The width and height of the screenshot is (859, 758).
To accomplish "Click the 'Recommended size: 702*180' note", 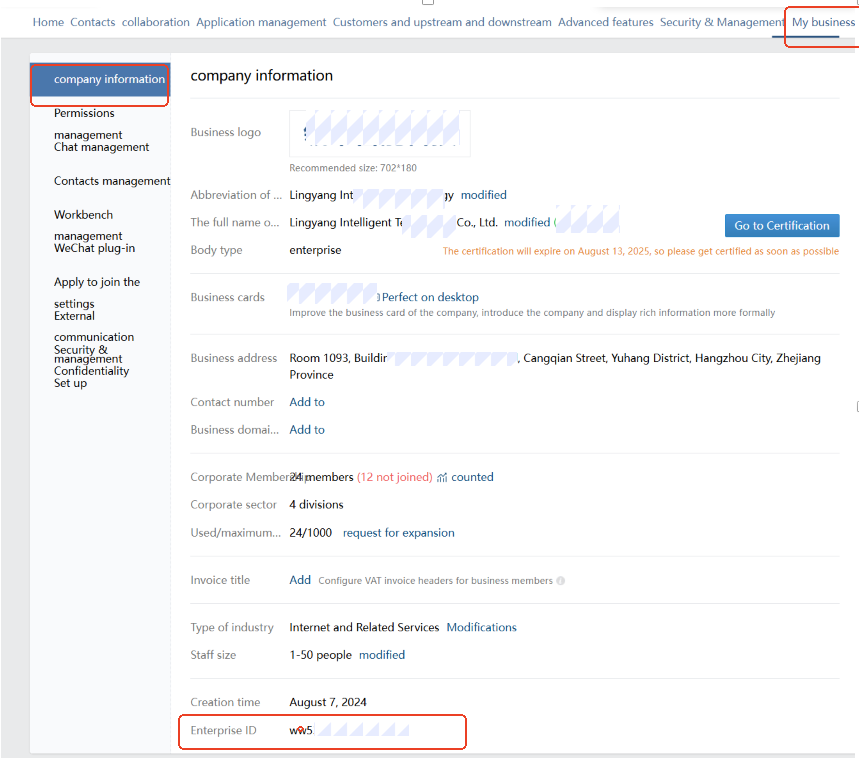I will [353, 168].
